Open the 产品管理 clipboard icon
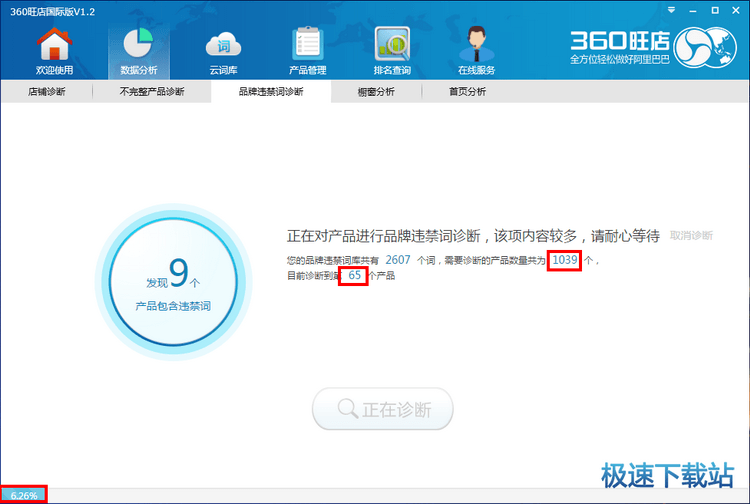The image size is (750, 504). click(308, 51)
